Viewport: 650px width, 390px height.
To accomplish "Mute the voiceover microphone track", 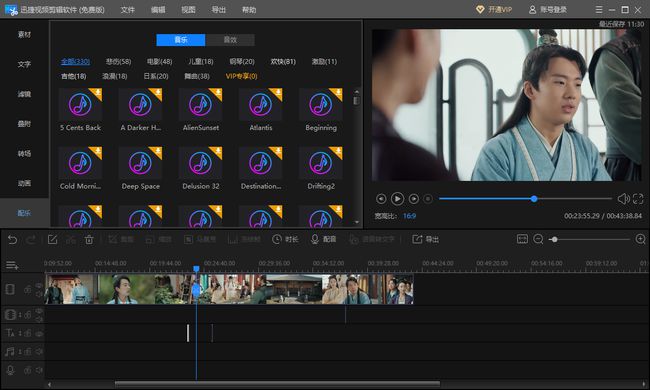I will [x=39, y=370].
